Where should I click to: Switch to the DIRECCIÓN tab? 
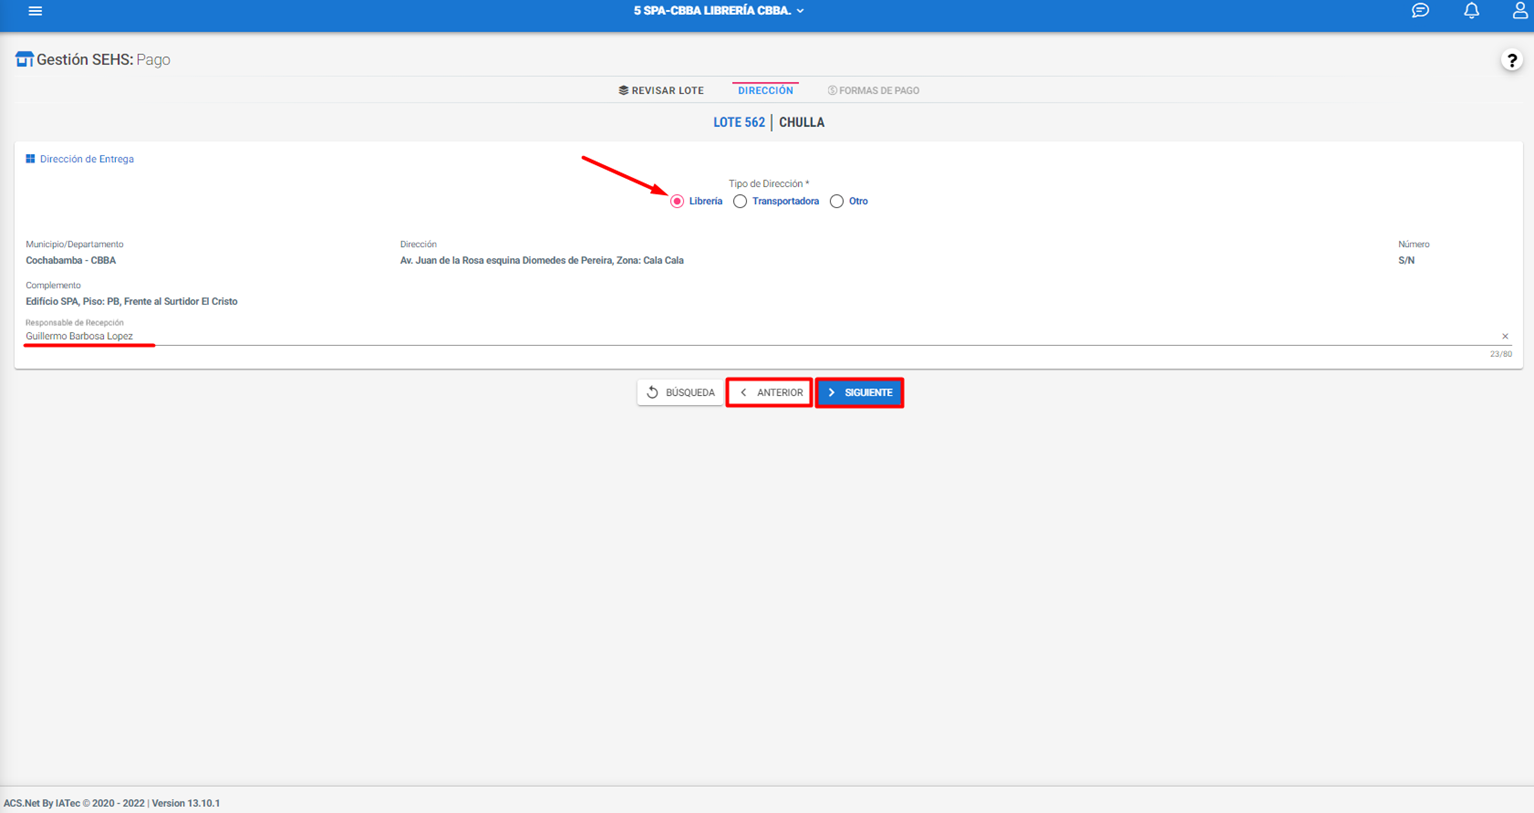pyautogui.click(x=765, y=90)
